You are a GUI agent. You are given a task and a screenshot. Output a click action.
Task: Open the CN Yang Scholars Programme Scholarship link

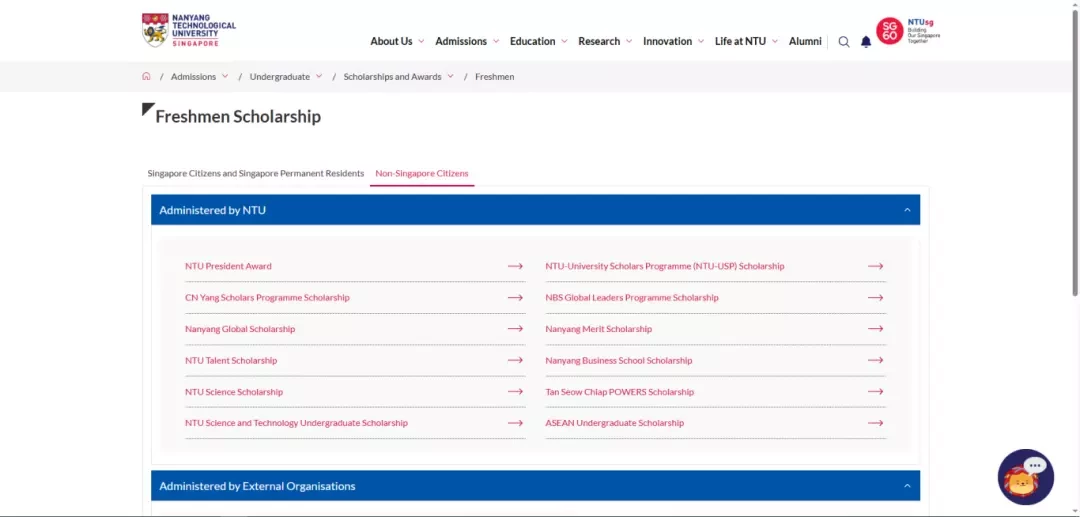click(267, 297)
